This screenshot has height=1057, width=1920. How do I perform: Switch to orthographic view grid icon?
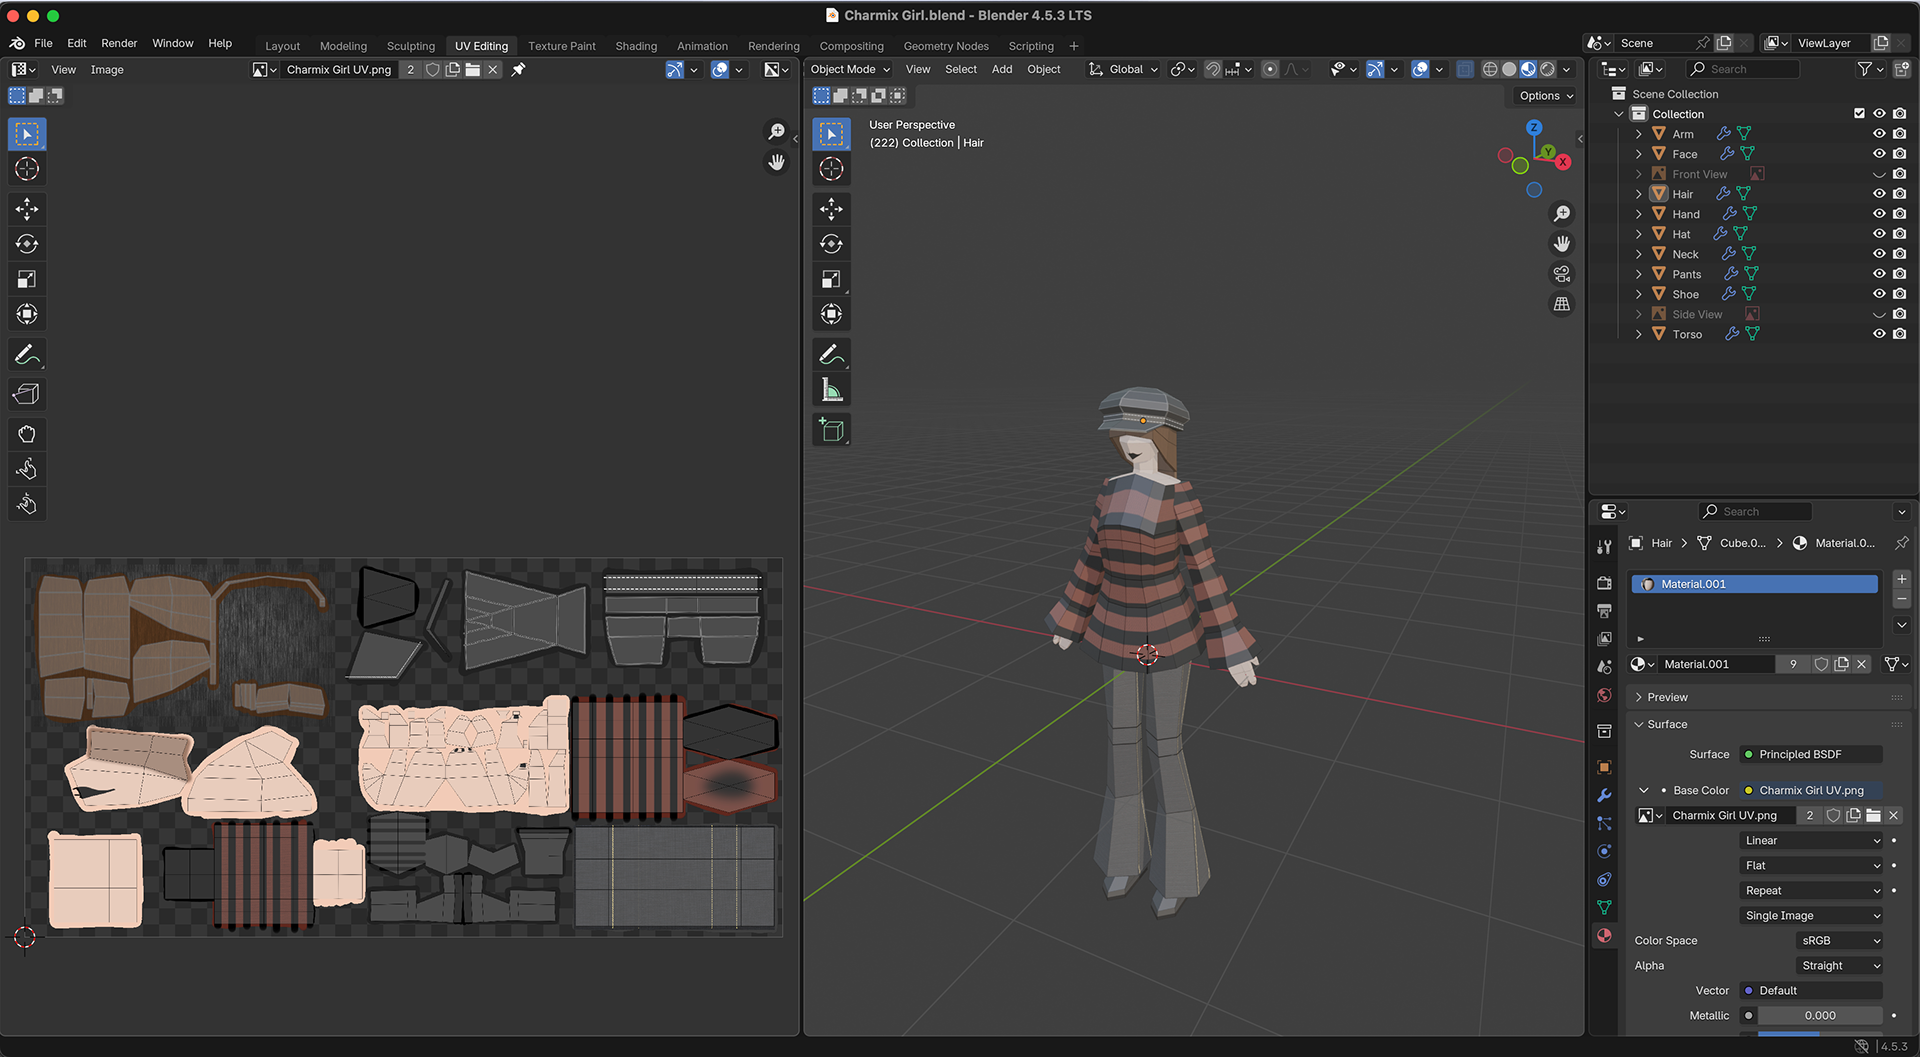point(1561,304)
